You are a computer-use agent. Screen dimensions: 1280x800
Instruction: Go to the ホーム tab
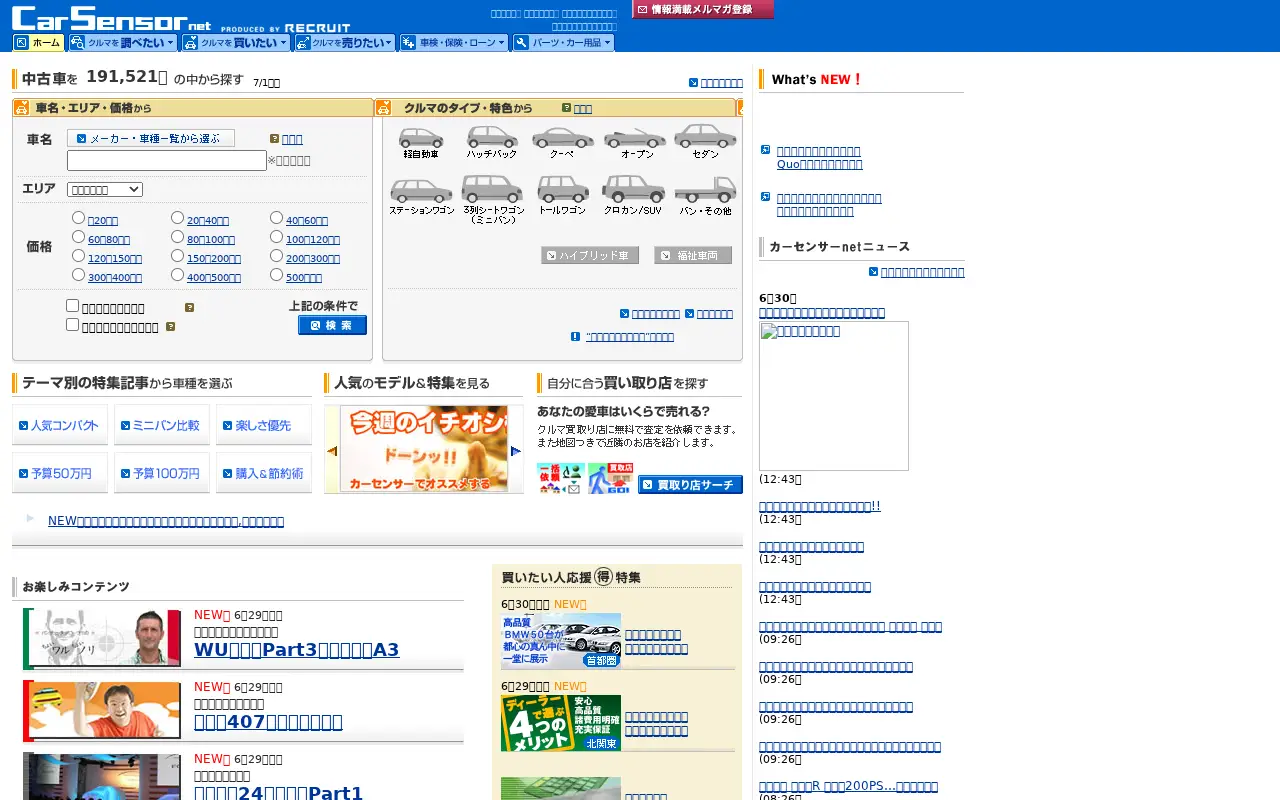coord(38,43)
